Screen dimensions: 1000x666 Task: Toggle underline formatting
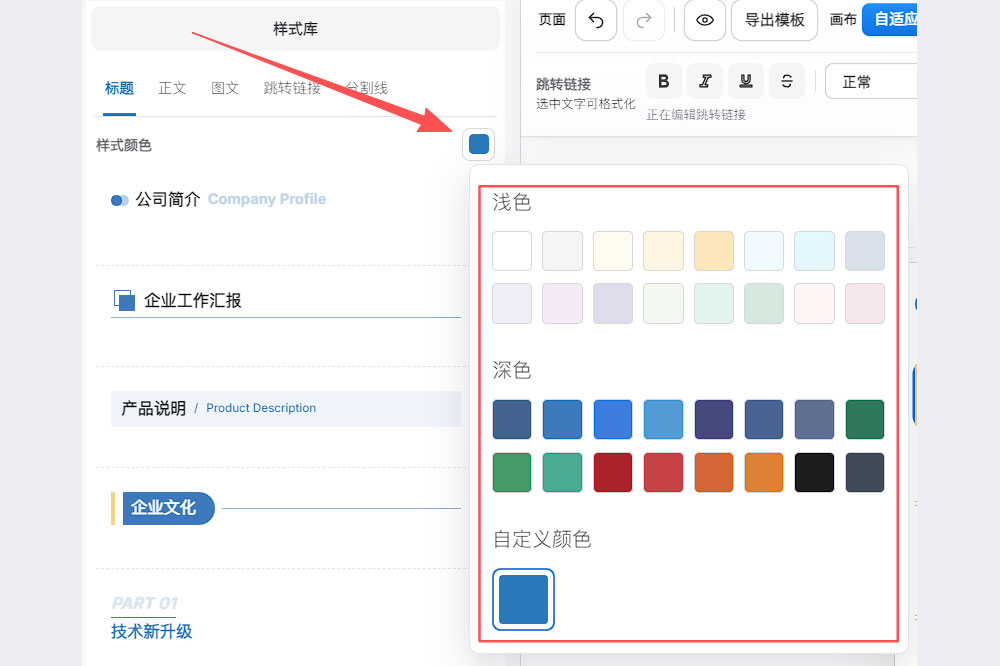[746, 81]
